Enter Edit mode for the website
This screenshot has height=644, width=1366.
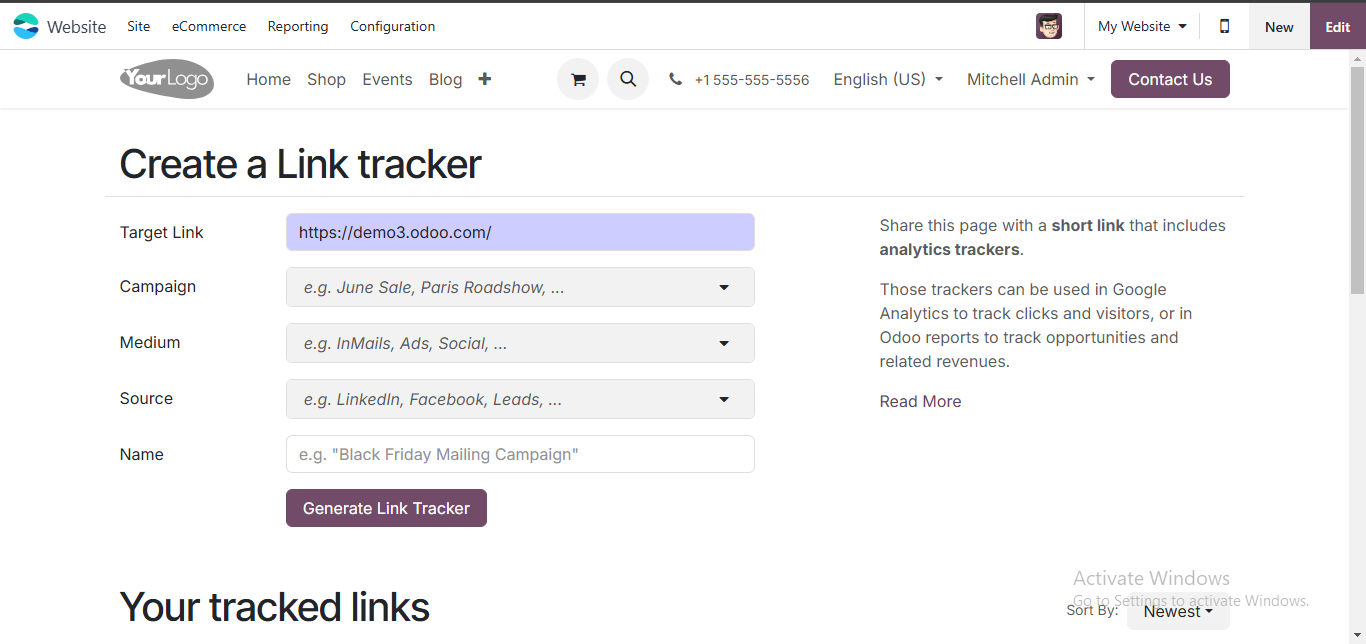(1337, 26)
